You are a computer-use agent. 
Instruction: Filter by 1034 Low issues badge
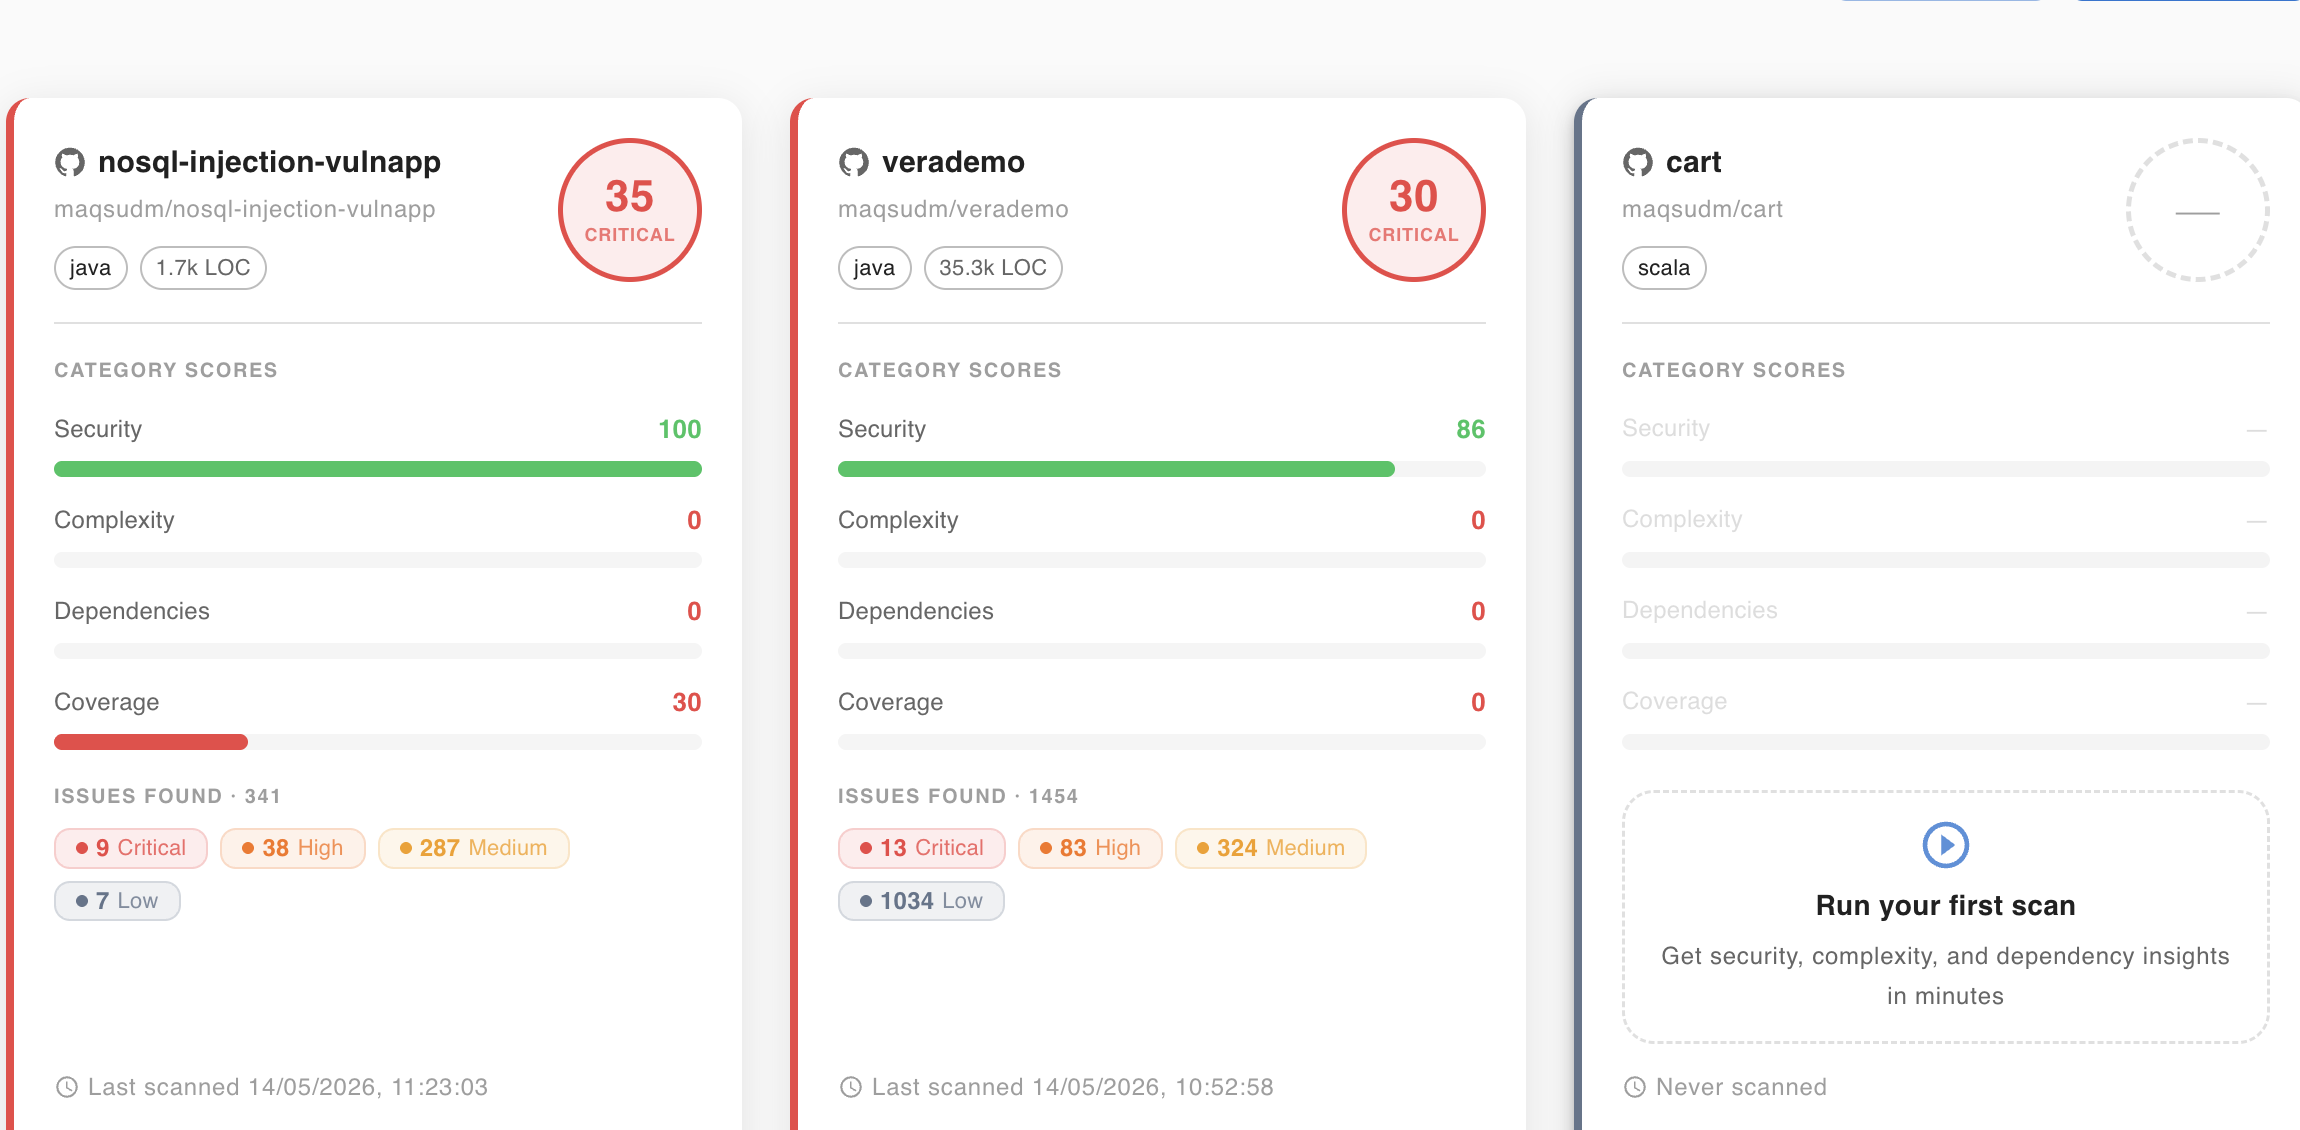(921, 901)
